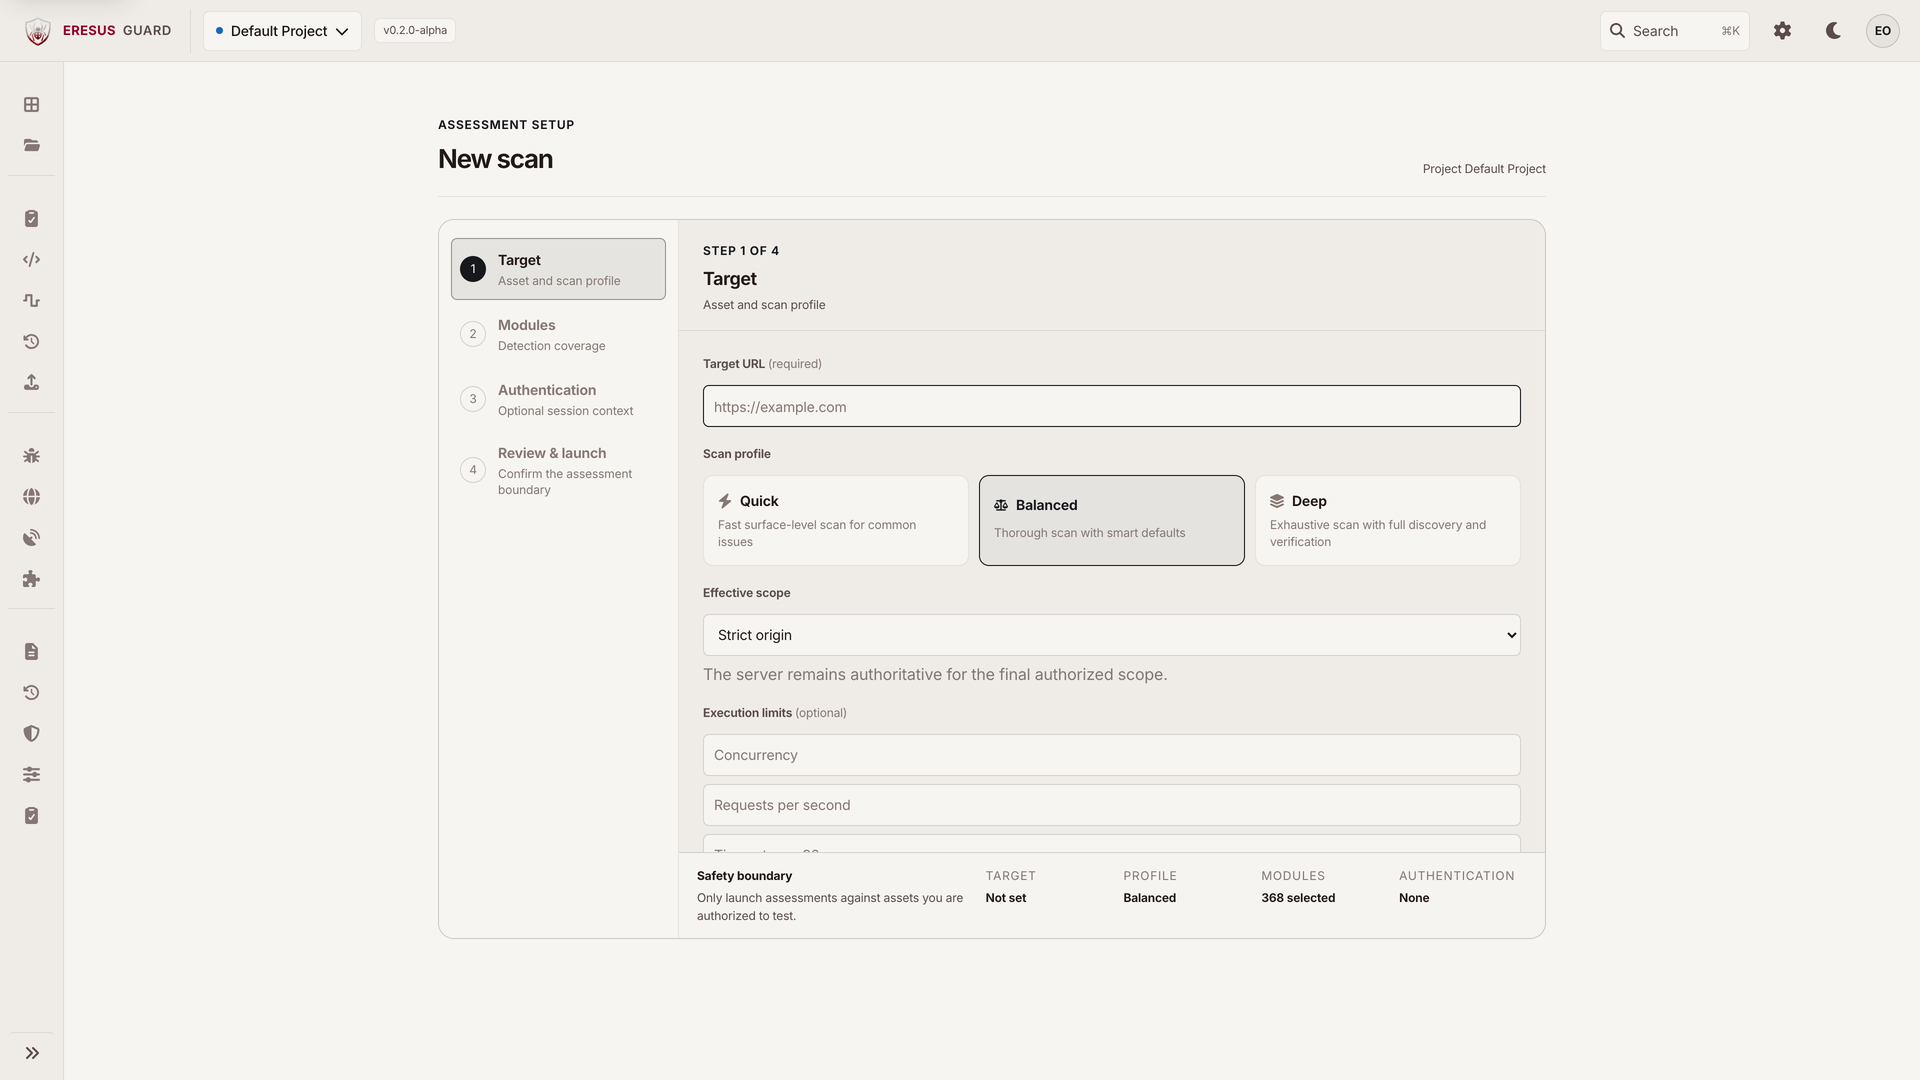Screen dimensions: 1920x1080
Task: Click the v0.2.0-alpha version badge
Action: point(415,30)
